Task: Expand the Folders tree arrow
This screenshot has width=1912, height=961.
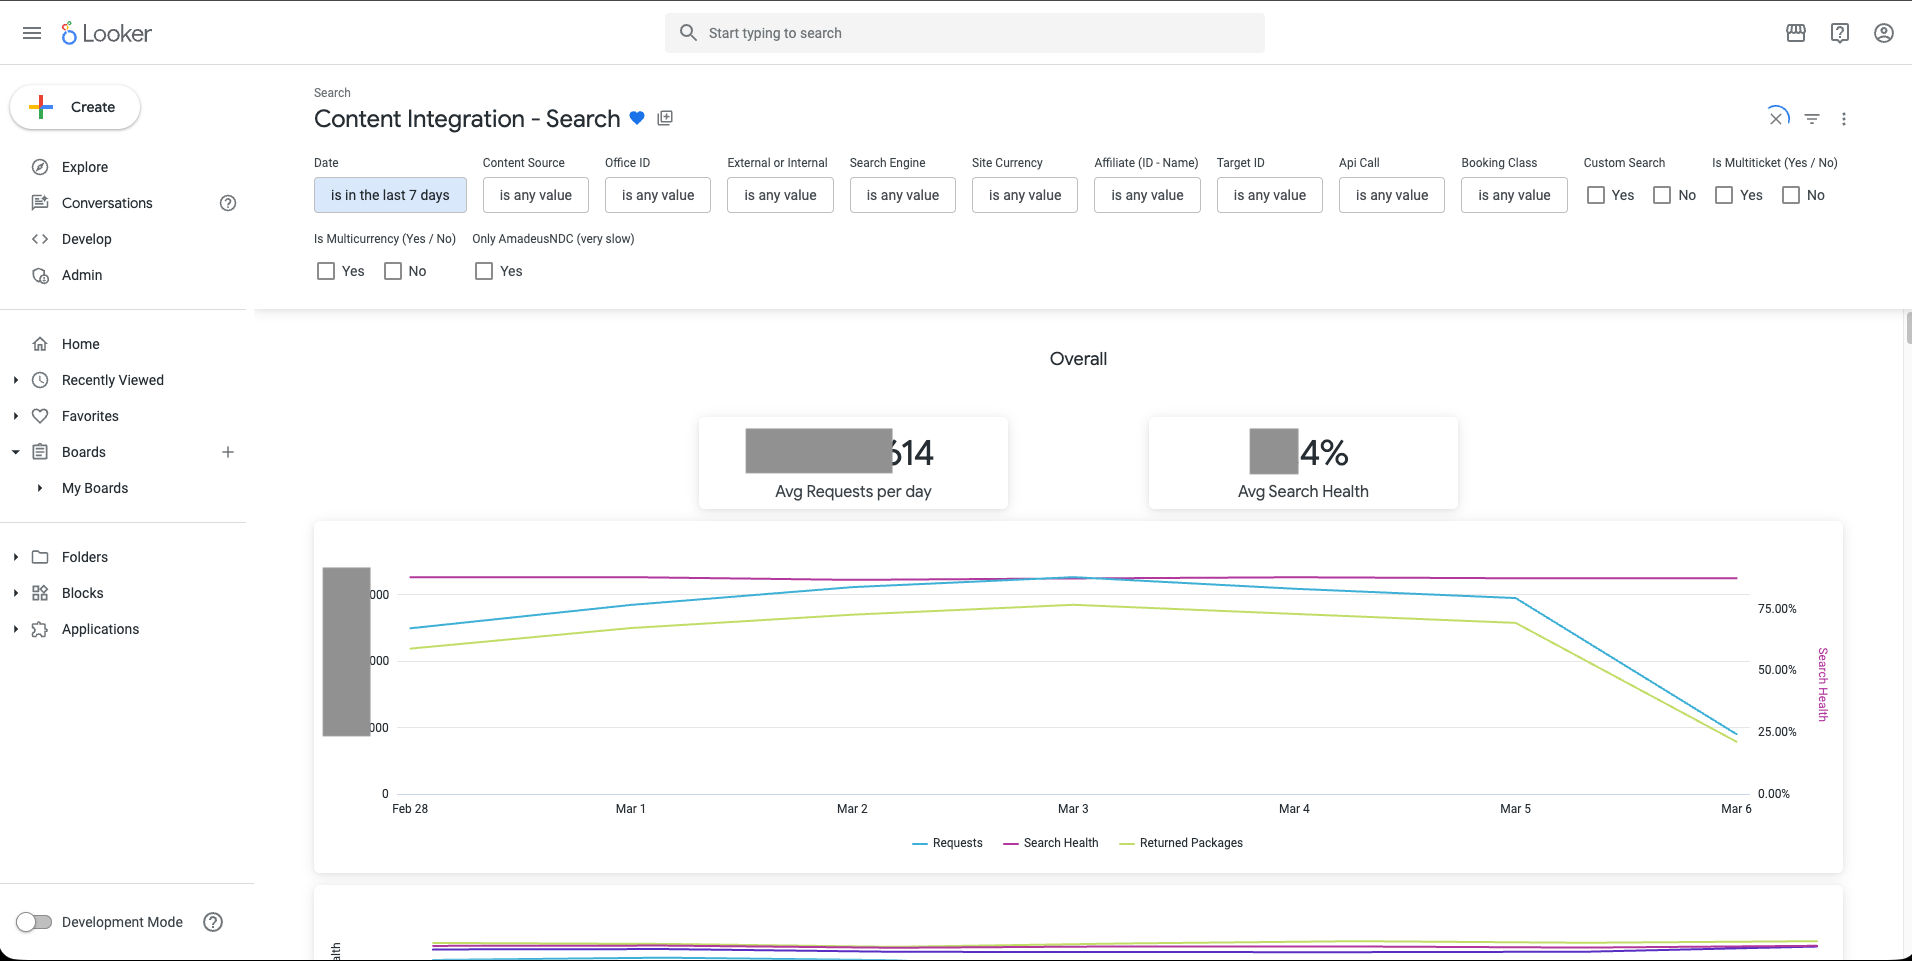Action: point(16,557)
